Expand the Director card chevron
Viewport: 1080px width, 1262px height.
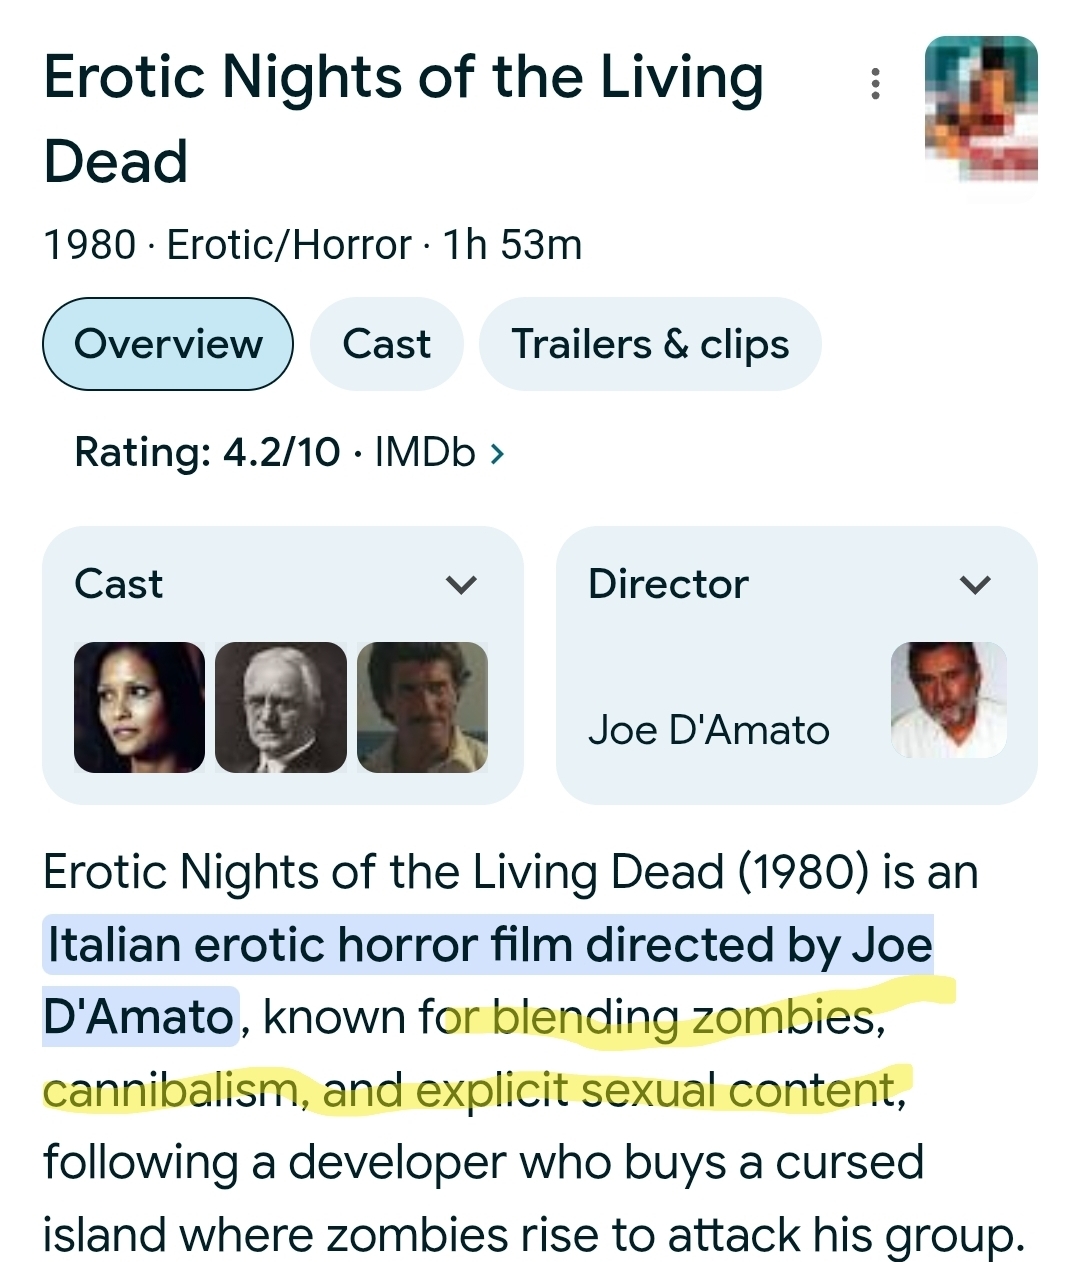tap(974, 584)
